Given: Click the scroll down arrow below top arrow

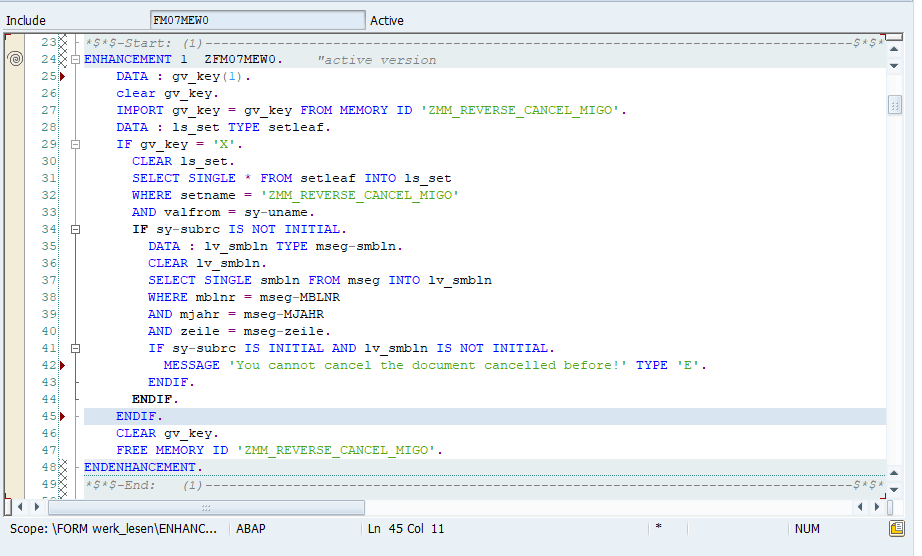Looking at the screenshot, I should click(x=894, y=66).
